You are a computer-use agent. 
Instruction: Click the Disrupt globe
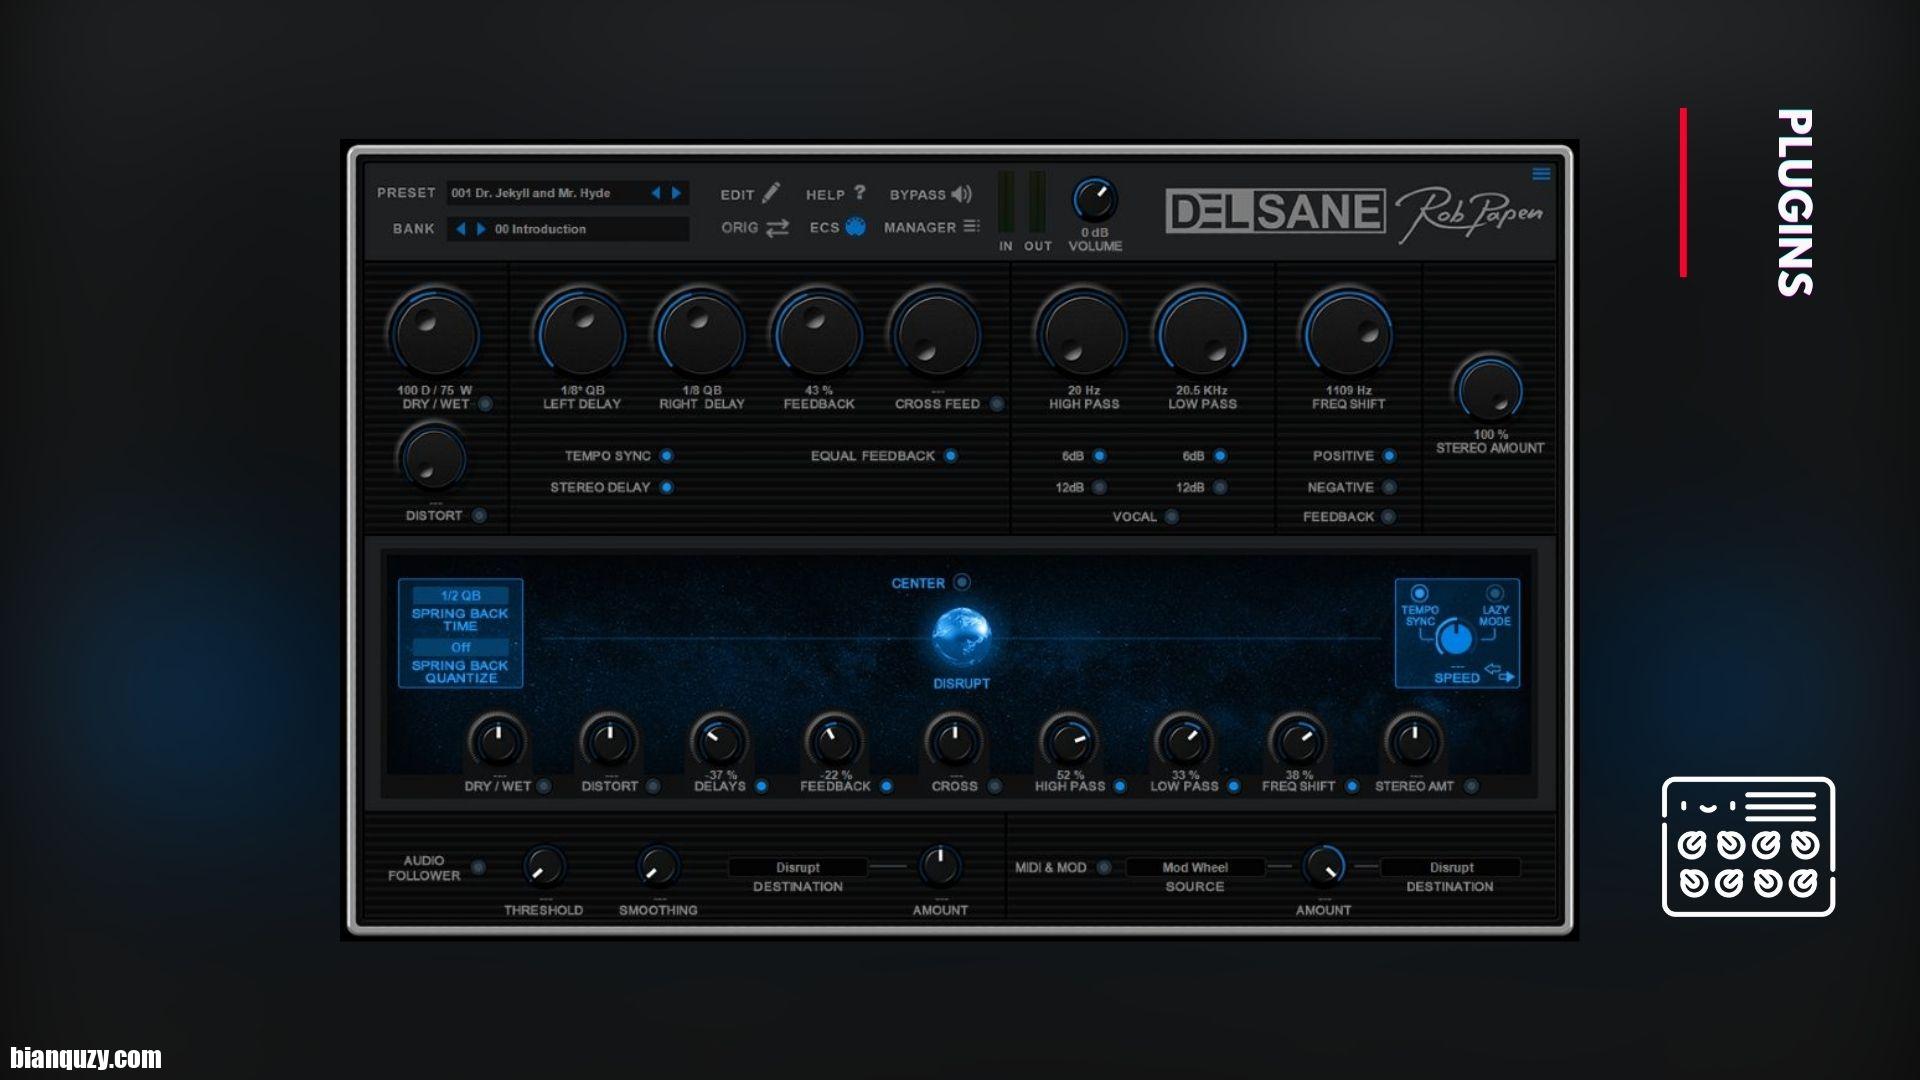tap(961, 637)
